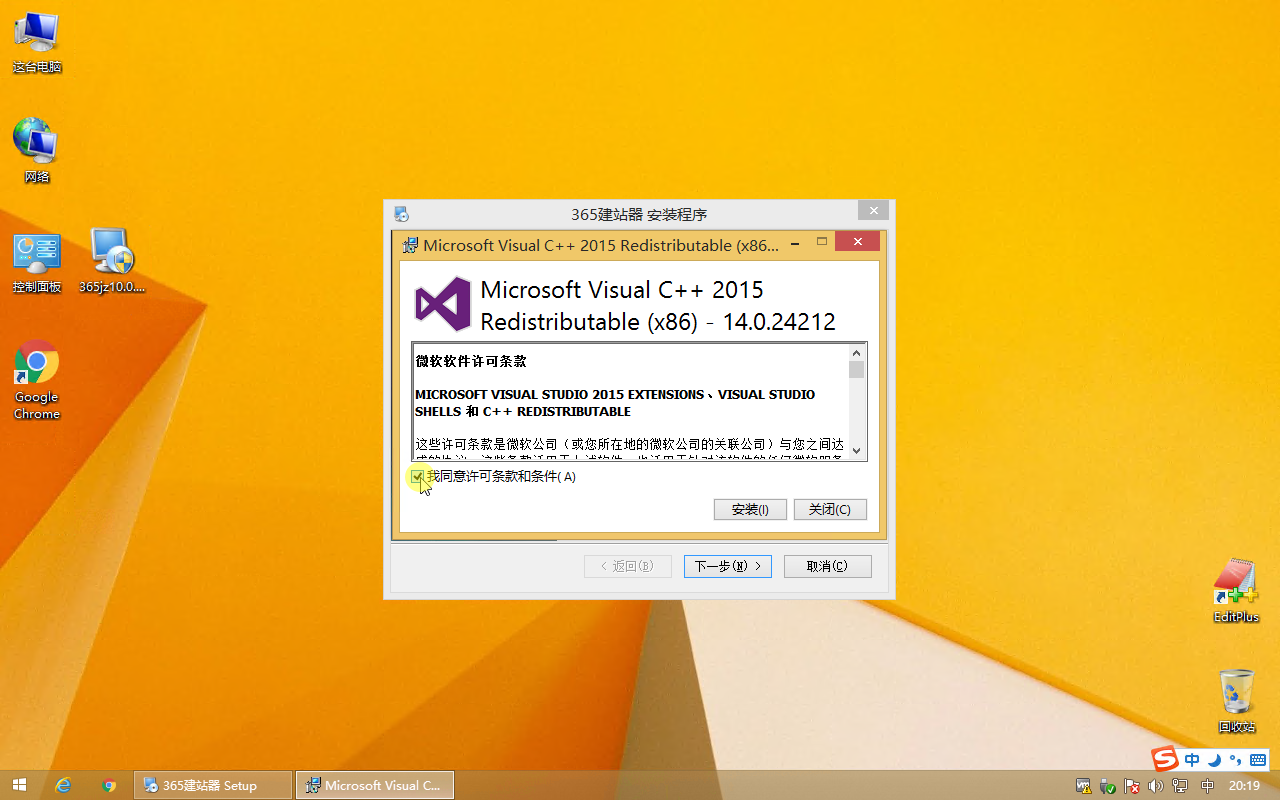
Task: Select the 365jz10.0 installer desktop icon
Action: [x=112, y=262]
